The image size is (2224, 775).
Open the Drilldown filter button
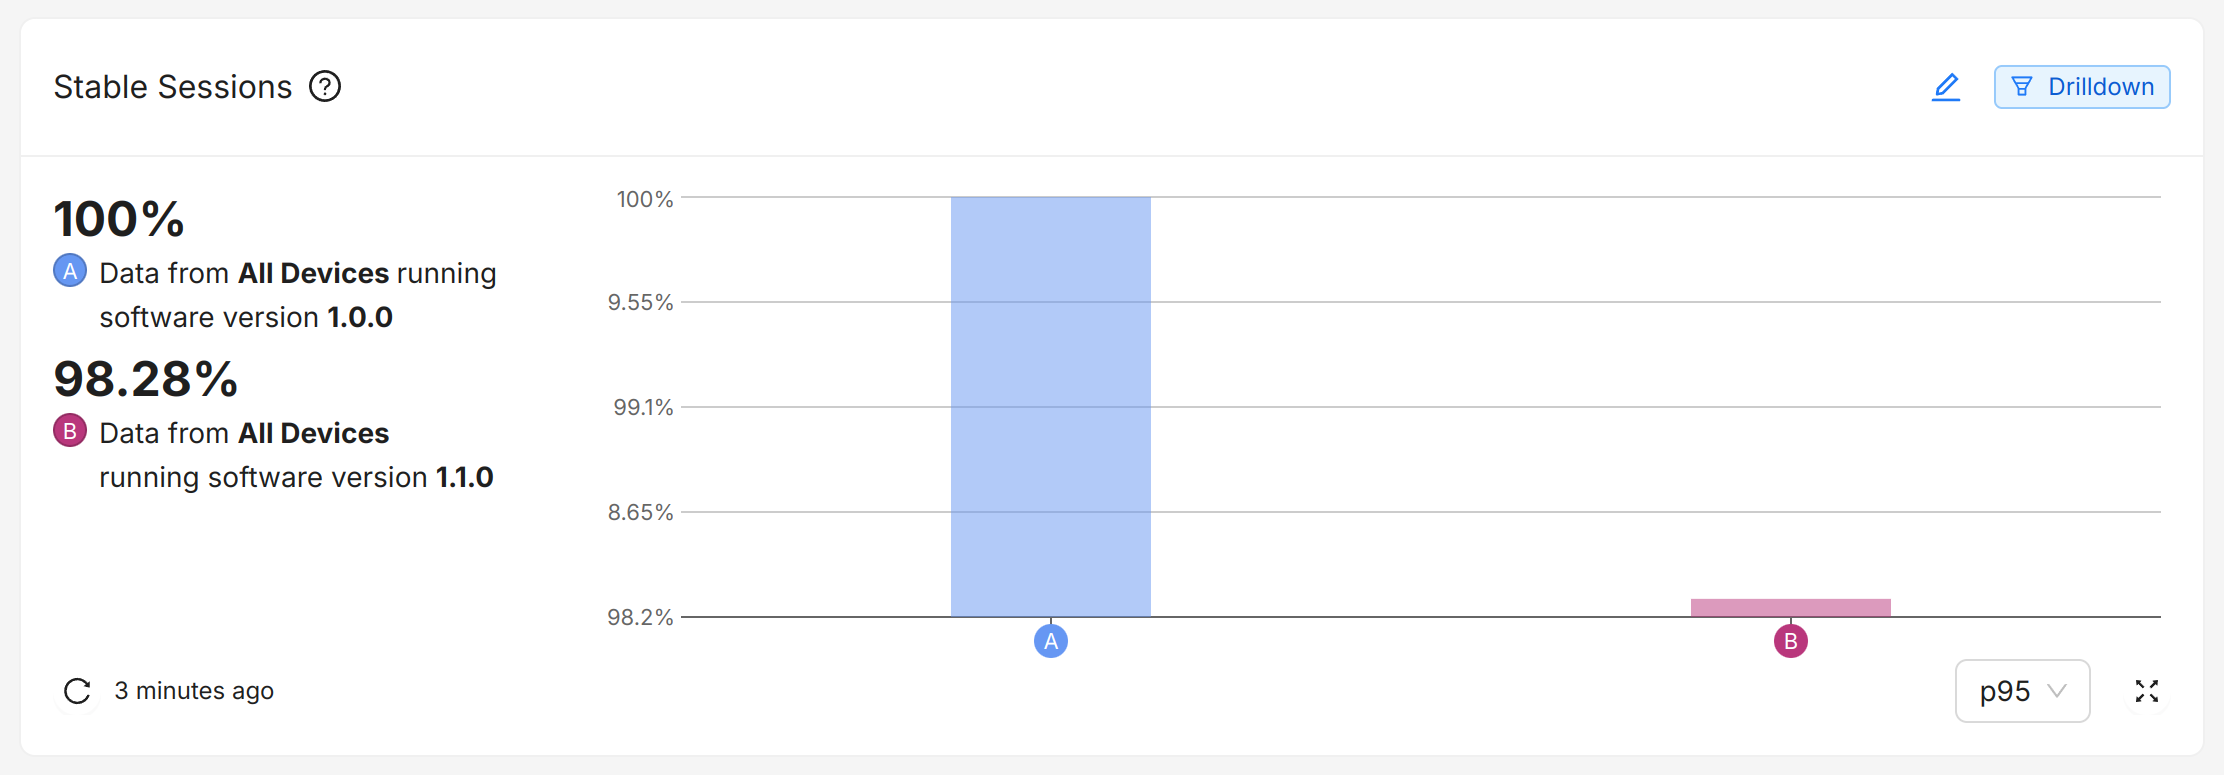pyautogui.click(x=2082, y=87)
